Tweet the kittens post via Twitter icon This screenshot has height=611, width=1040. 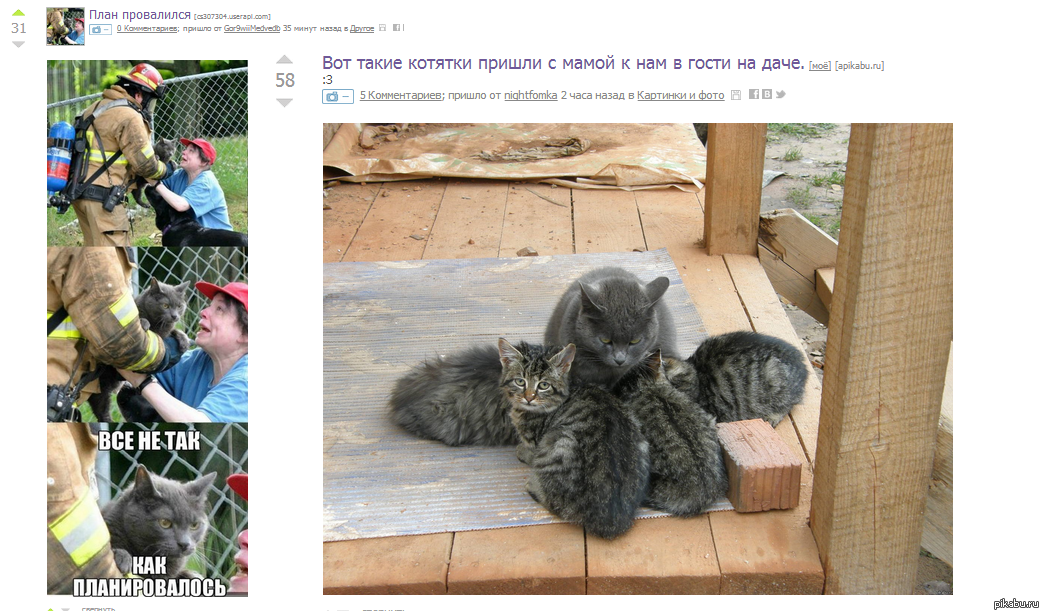coord(781,94)
